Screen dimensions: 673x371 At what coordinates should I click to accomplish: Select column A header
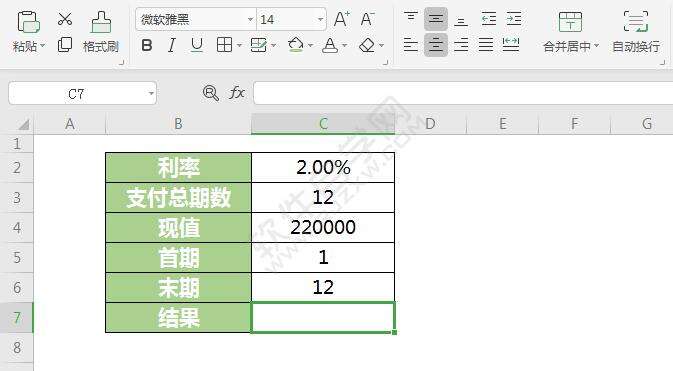(70, 124)
